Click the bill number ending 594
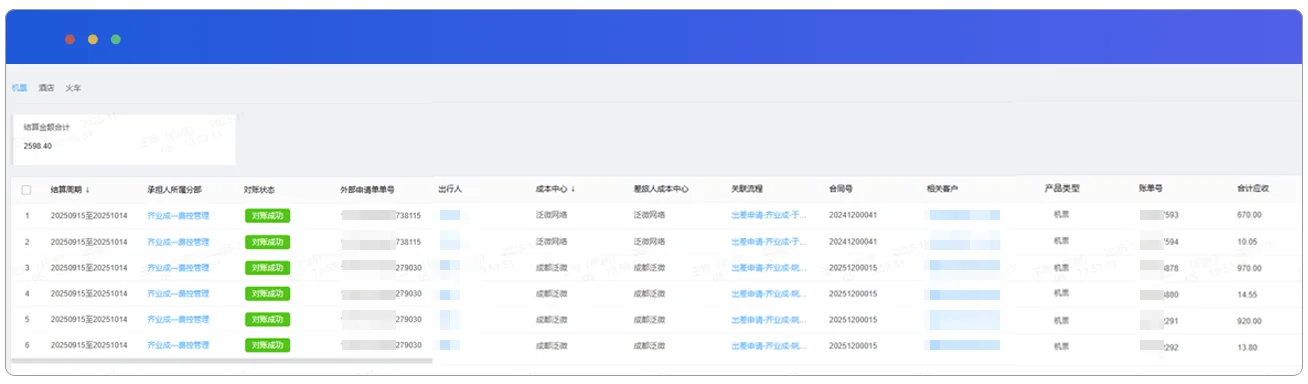1308x384 pixels. pyautogui.click(x=1159, y=242)
